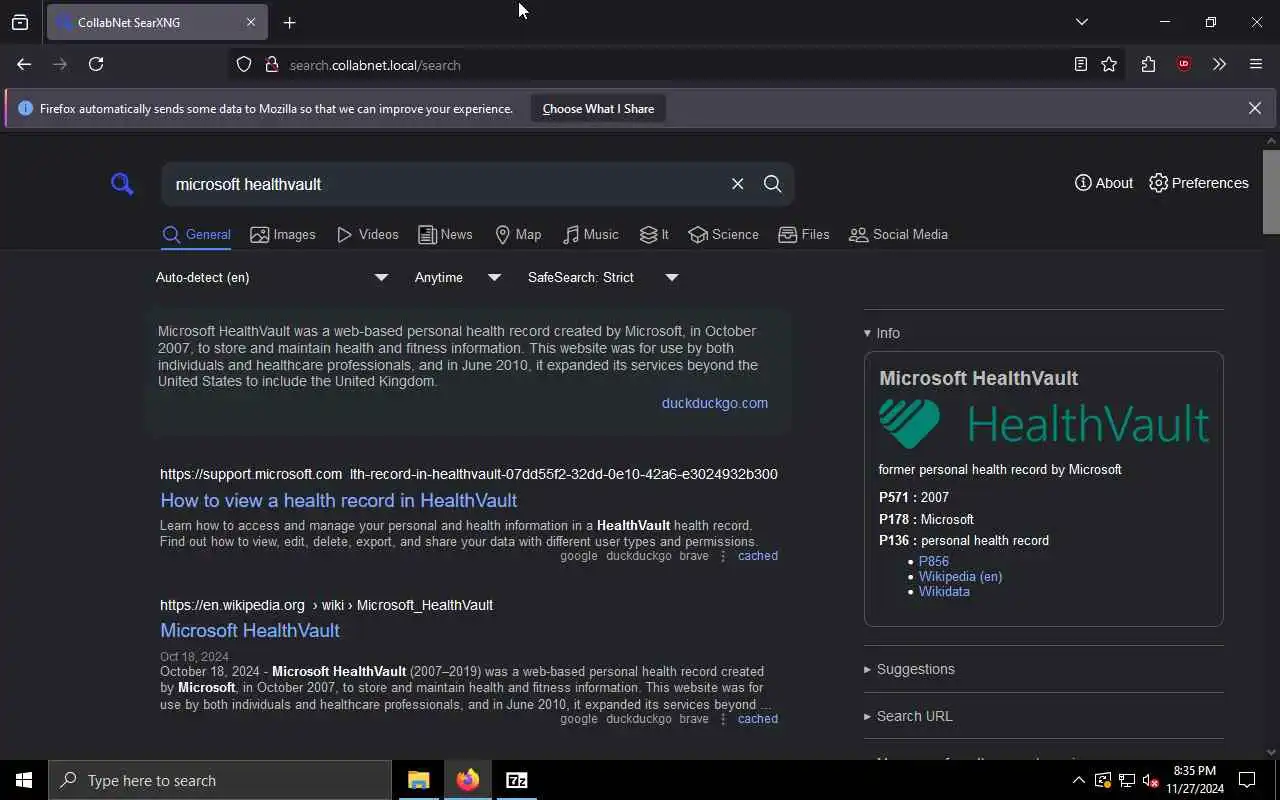
Task: Open the Windows notification center
Action: pyautogui.click(x=1247, y=780)
